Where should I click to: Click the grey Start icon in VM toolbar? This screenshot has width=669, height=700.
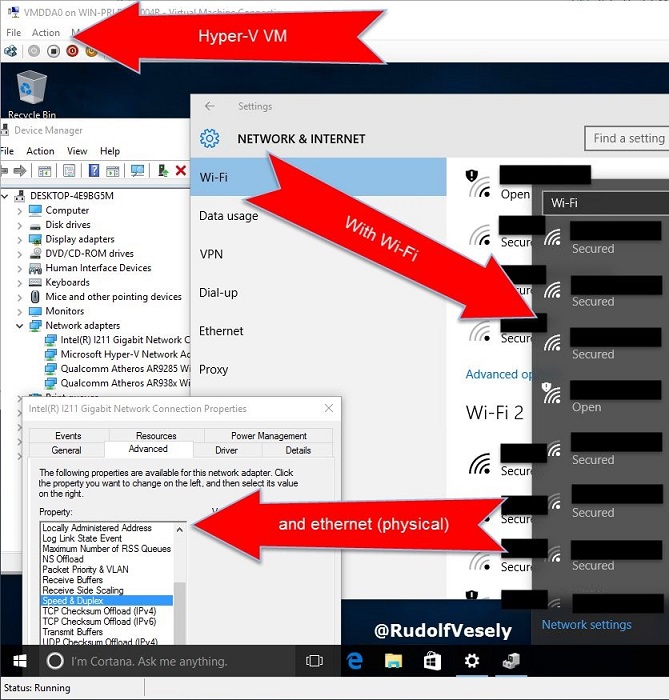(x=34, y=51)
